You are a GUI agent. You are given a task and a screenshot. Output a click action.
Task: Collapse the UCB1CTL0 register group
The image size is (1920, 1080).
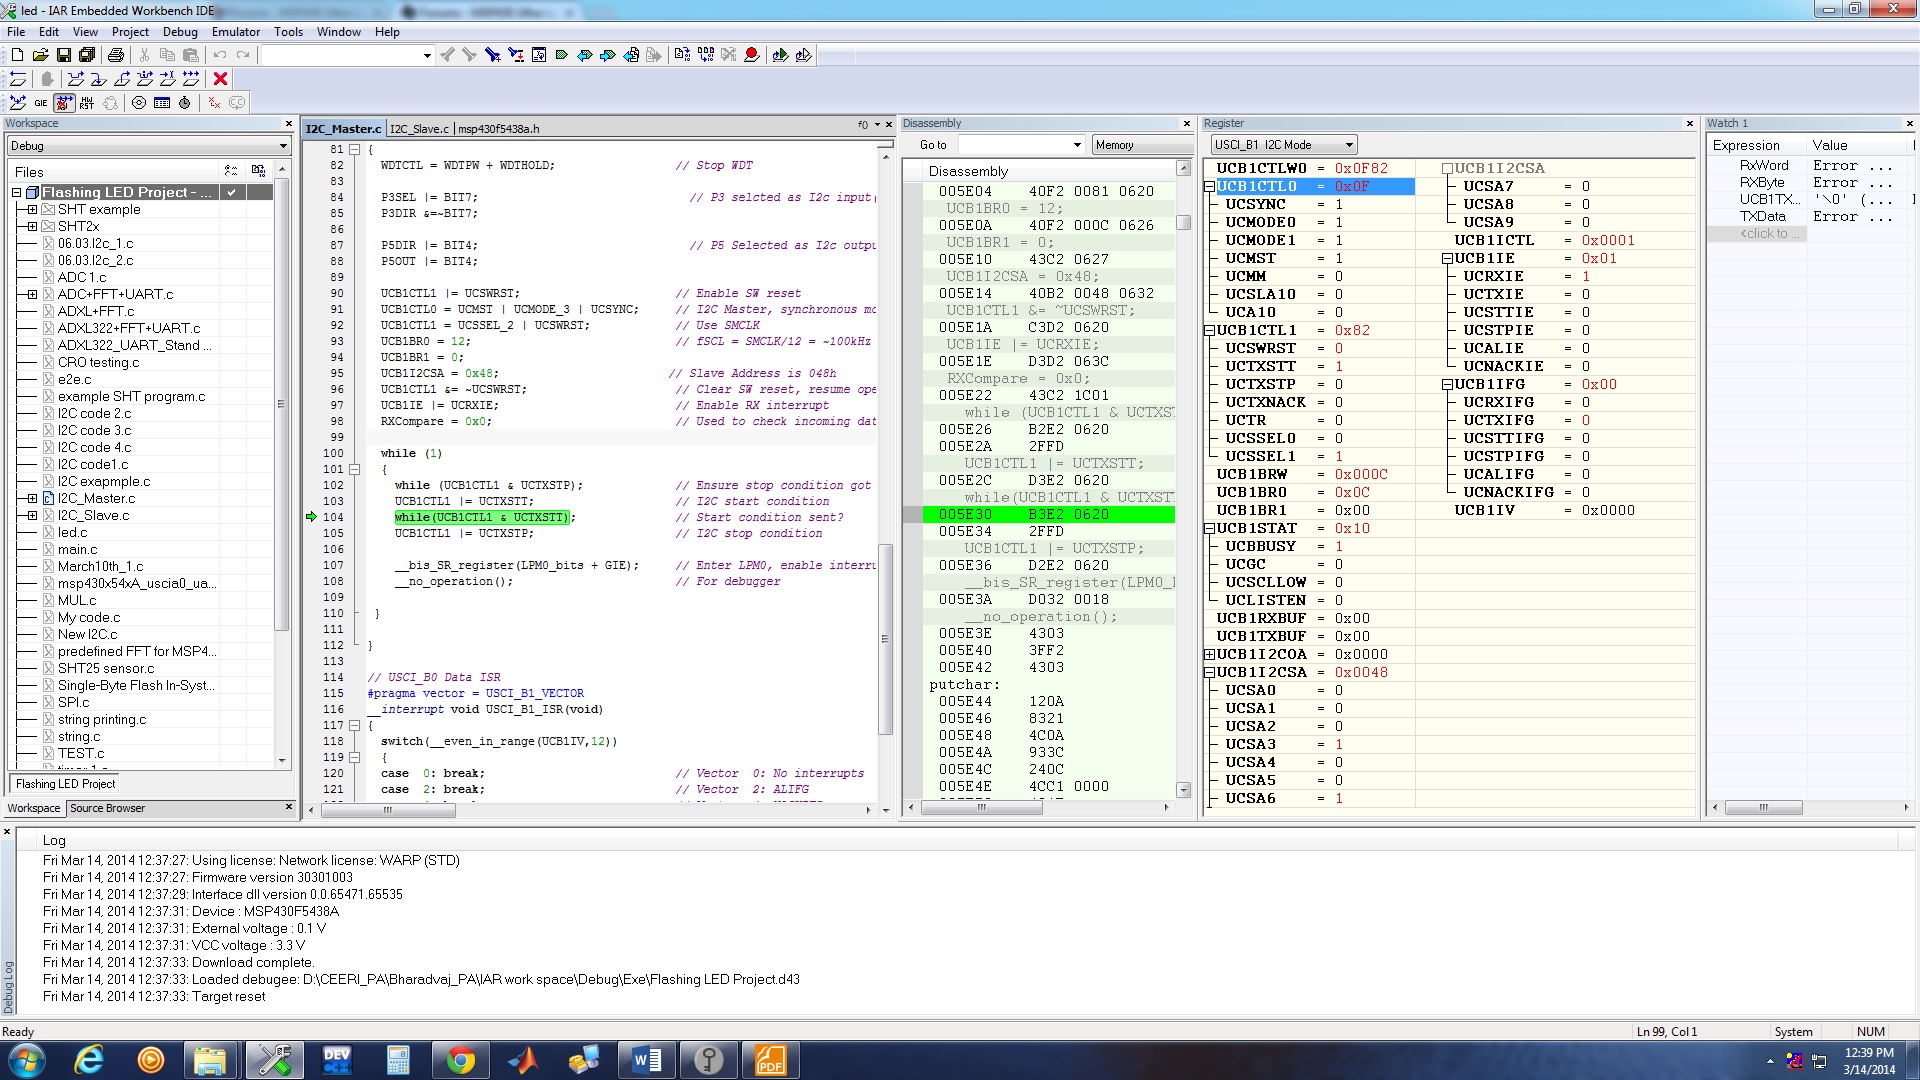pyautogui.click(x=1209, y=187)
